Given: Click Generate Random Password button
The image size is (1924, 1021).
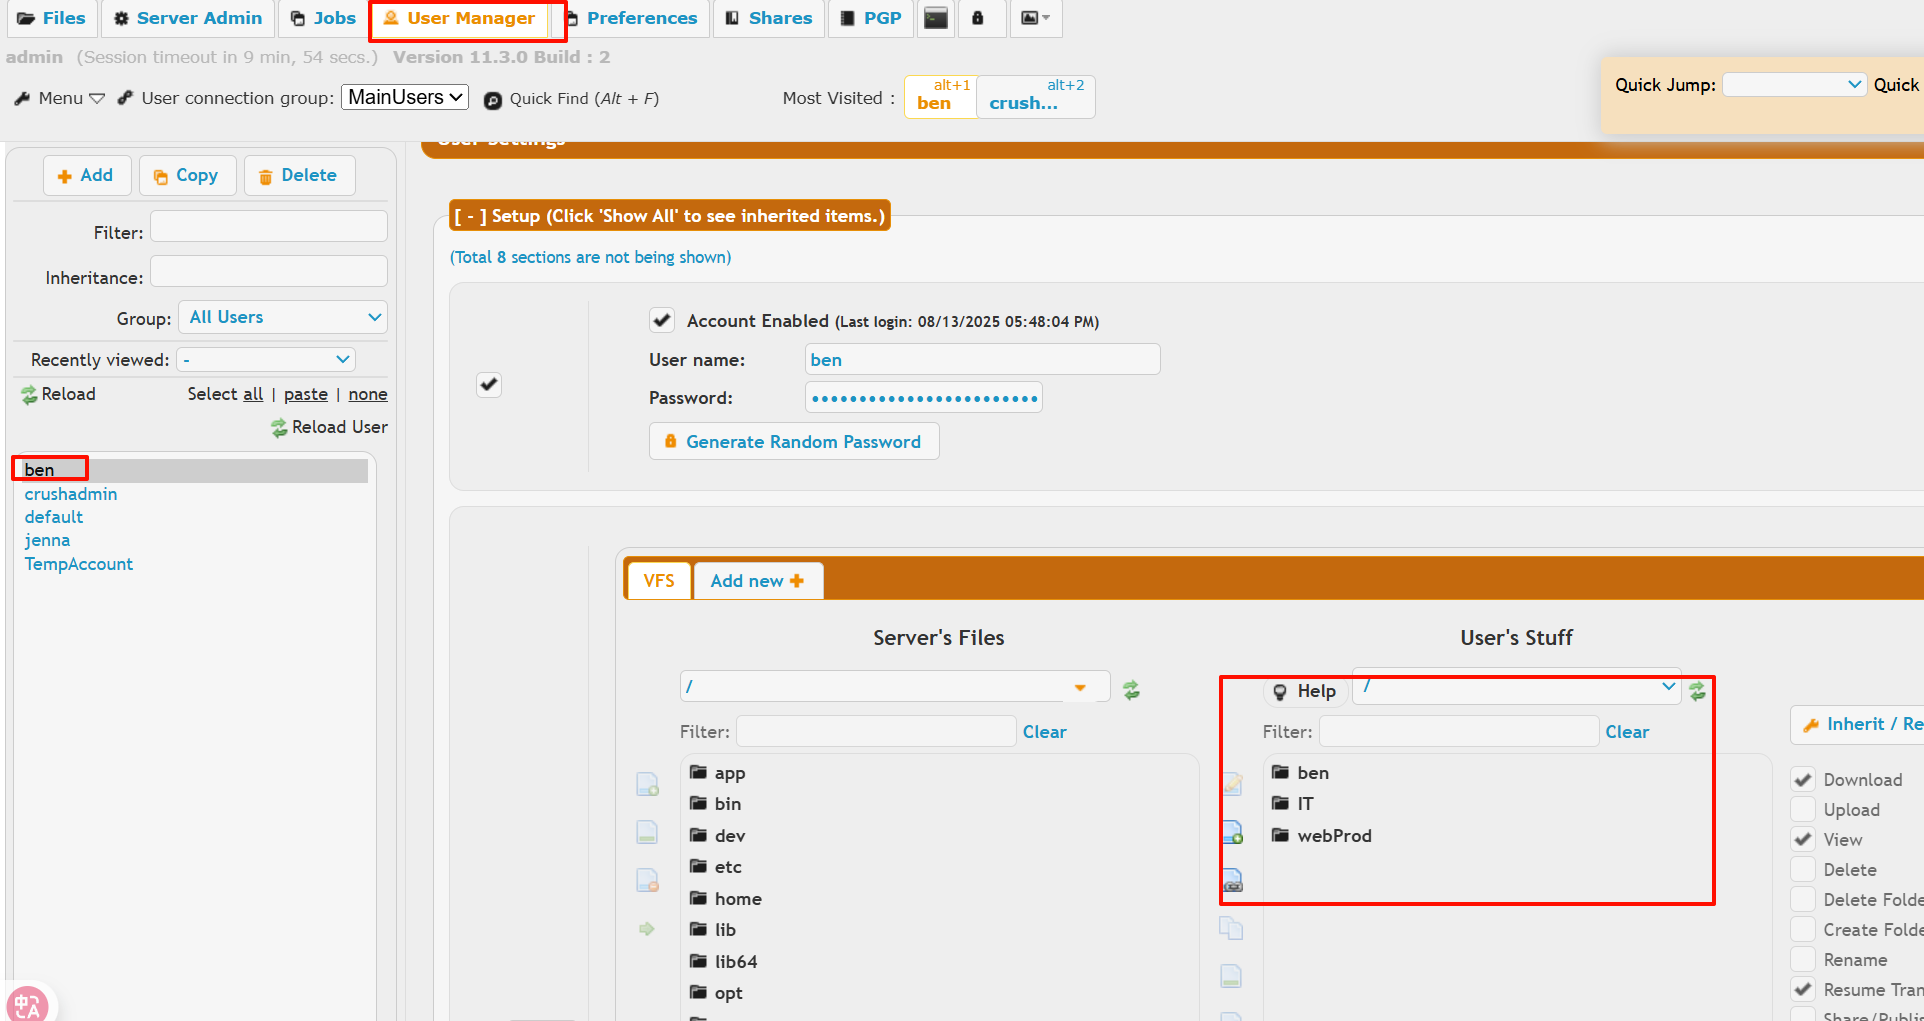Looking at the screenshot, I should [x=793, y=442].
